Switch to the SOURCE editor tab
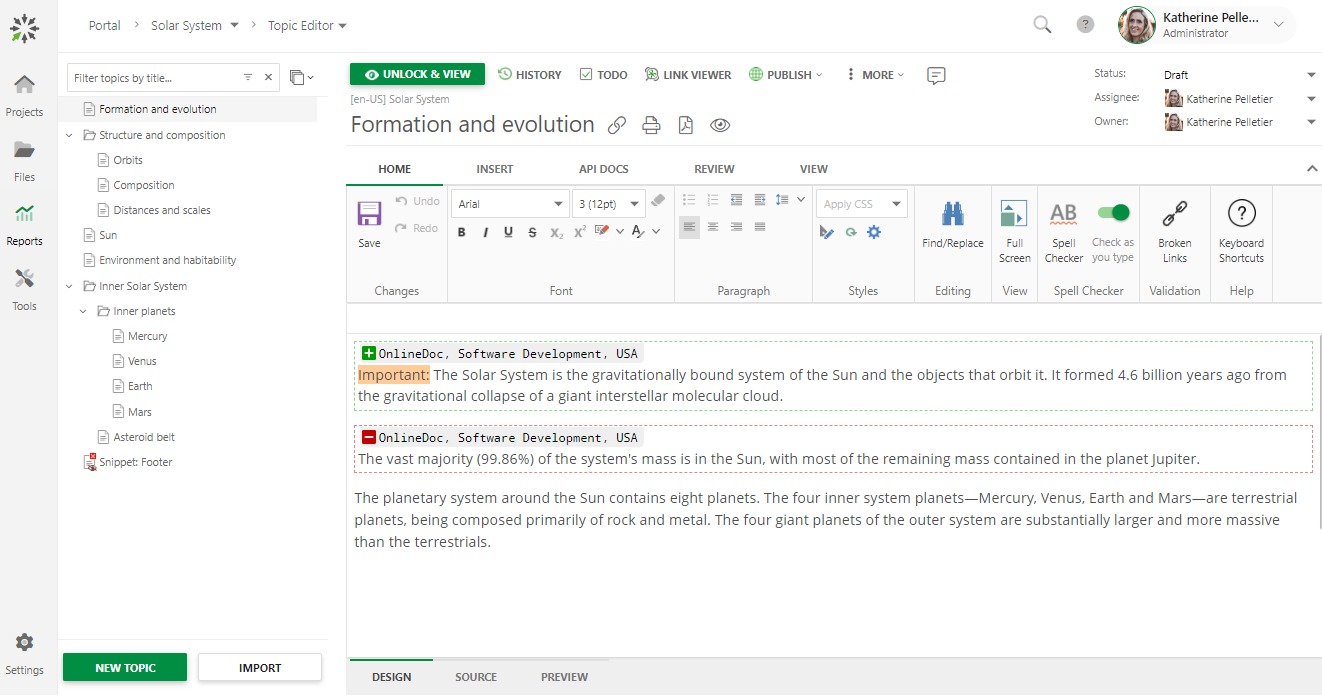The height and width of the screenshot is (696, 1322). (x=476, y=677)
